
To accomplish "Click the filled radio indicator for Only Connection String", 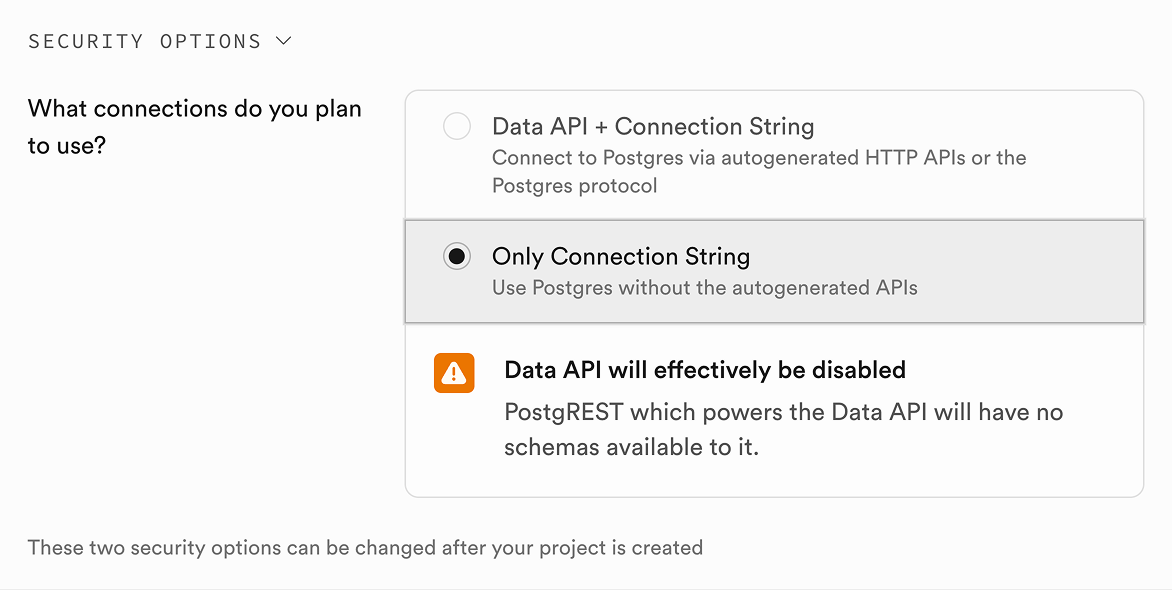I will coord(457,256).
